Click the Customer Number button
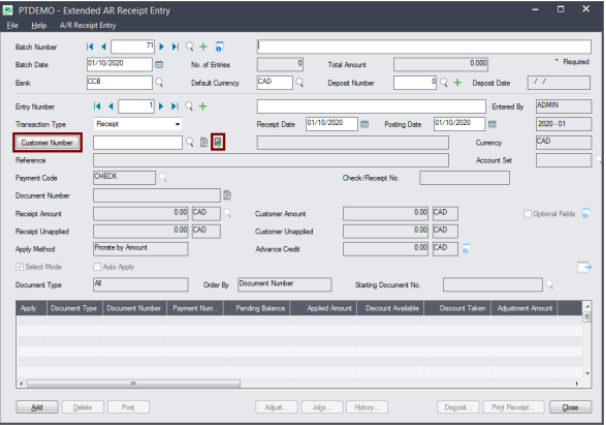 [47, 143]
